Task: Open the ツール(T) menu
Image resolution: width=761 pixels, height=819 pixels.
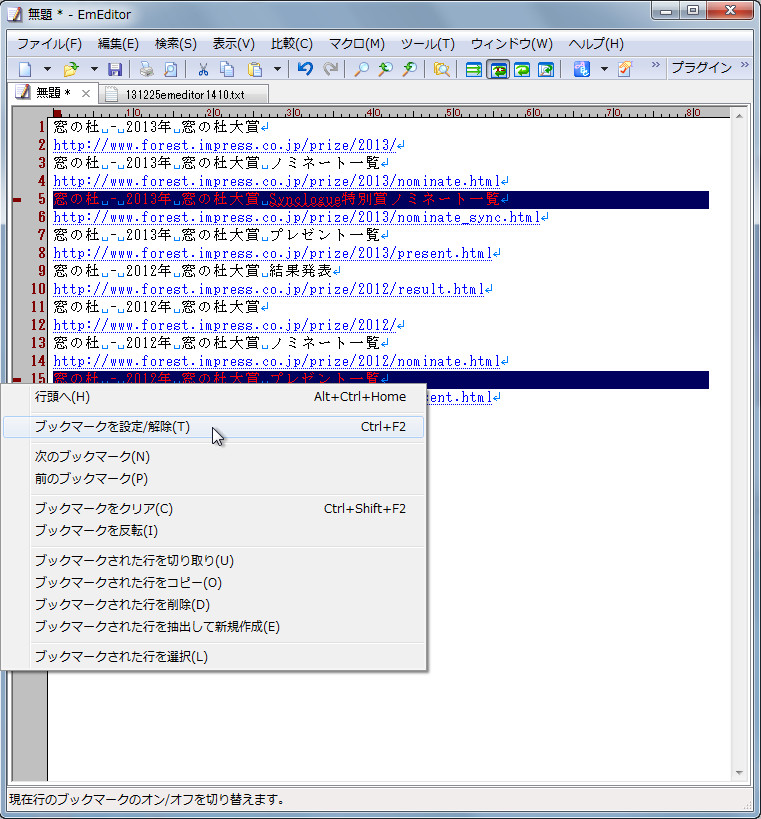Action: tap(428, 44)
